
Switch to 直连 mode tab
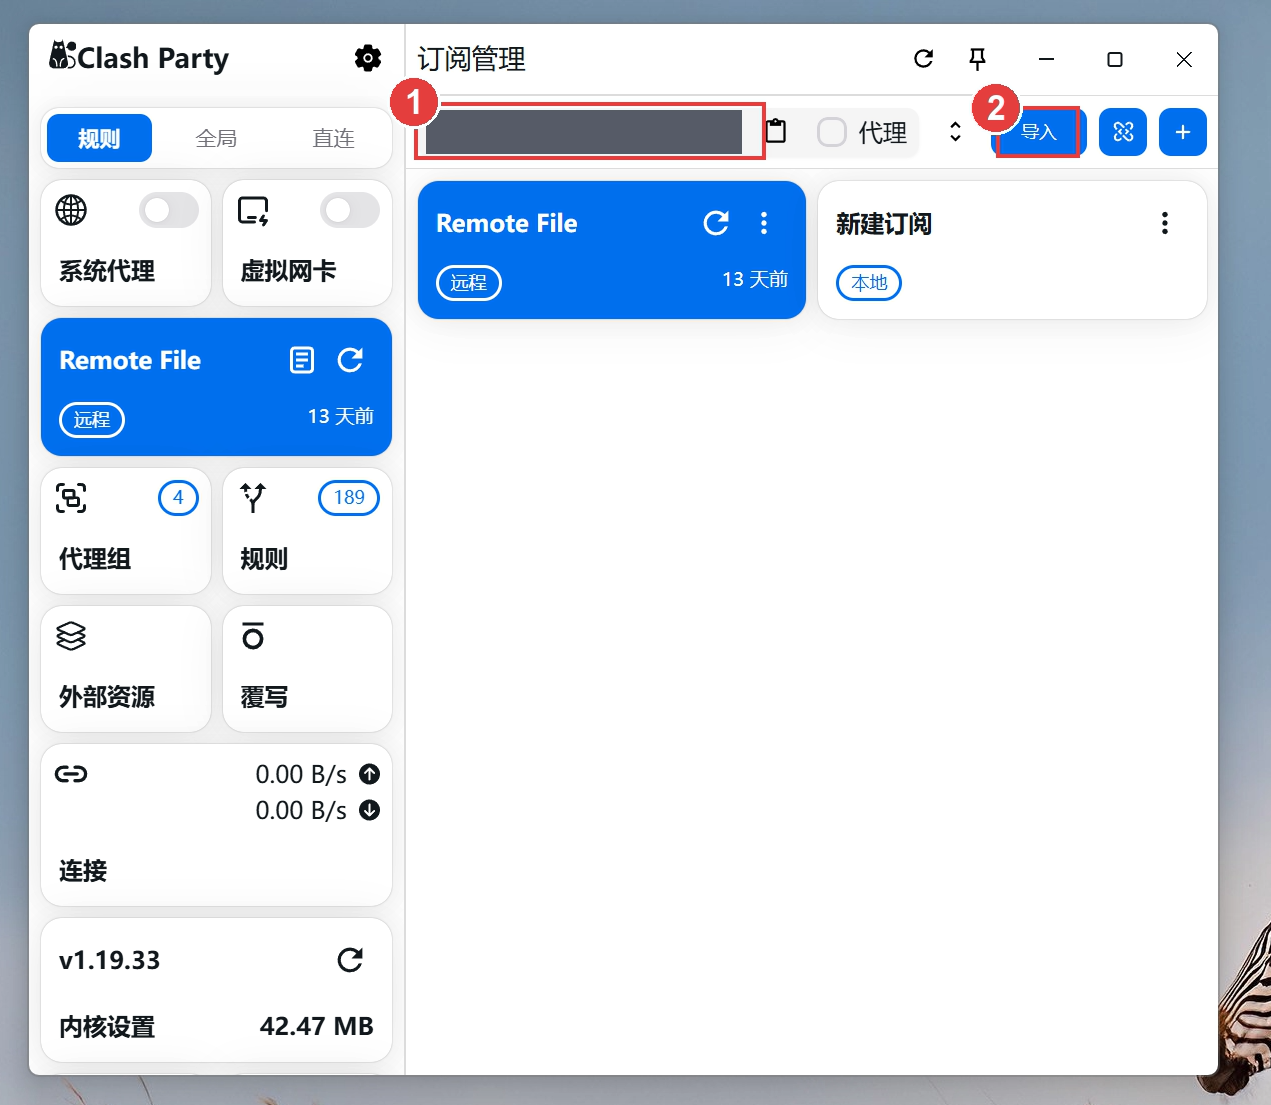tap(333, 138)
